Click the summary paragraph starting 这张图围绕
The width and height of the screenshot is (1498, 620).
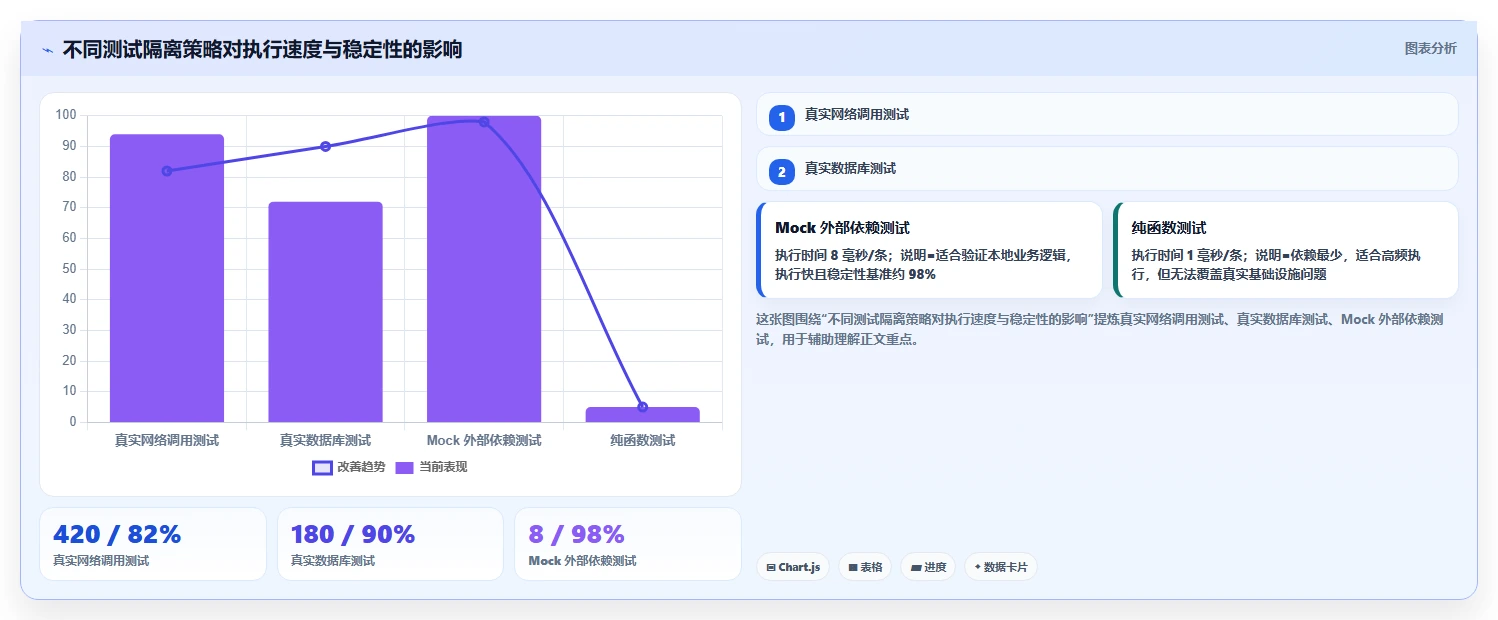click(x=1100, y=329)
